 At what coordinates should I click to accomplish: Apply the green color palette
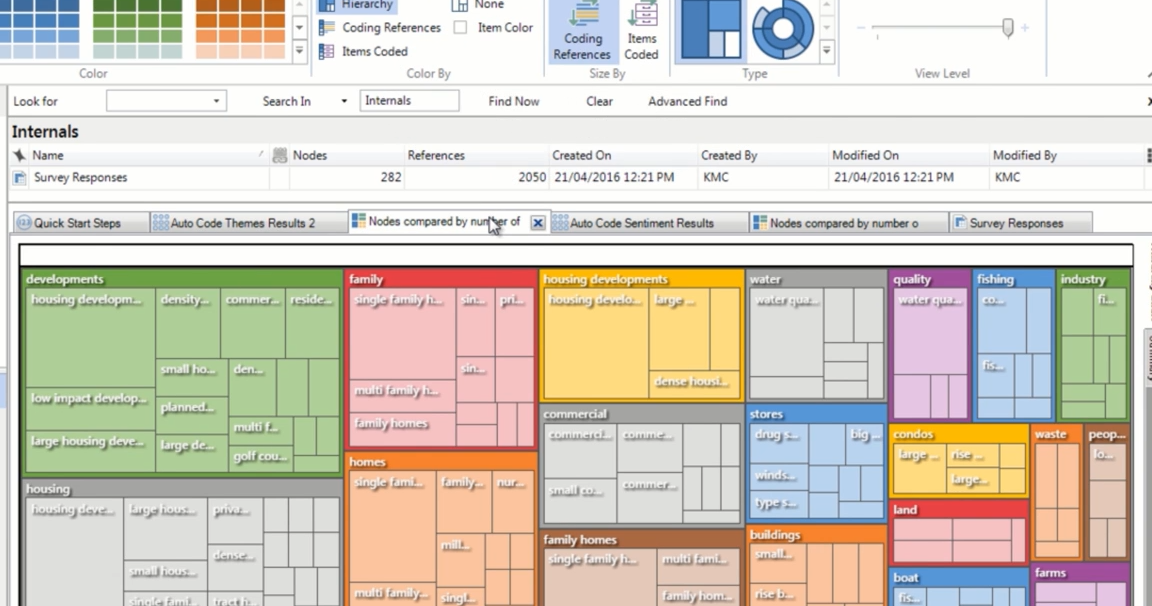click(x=137, y=29)
